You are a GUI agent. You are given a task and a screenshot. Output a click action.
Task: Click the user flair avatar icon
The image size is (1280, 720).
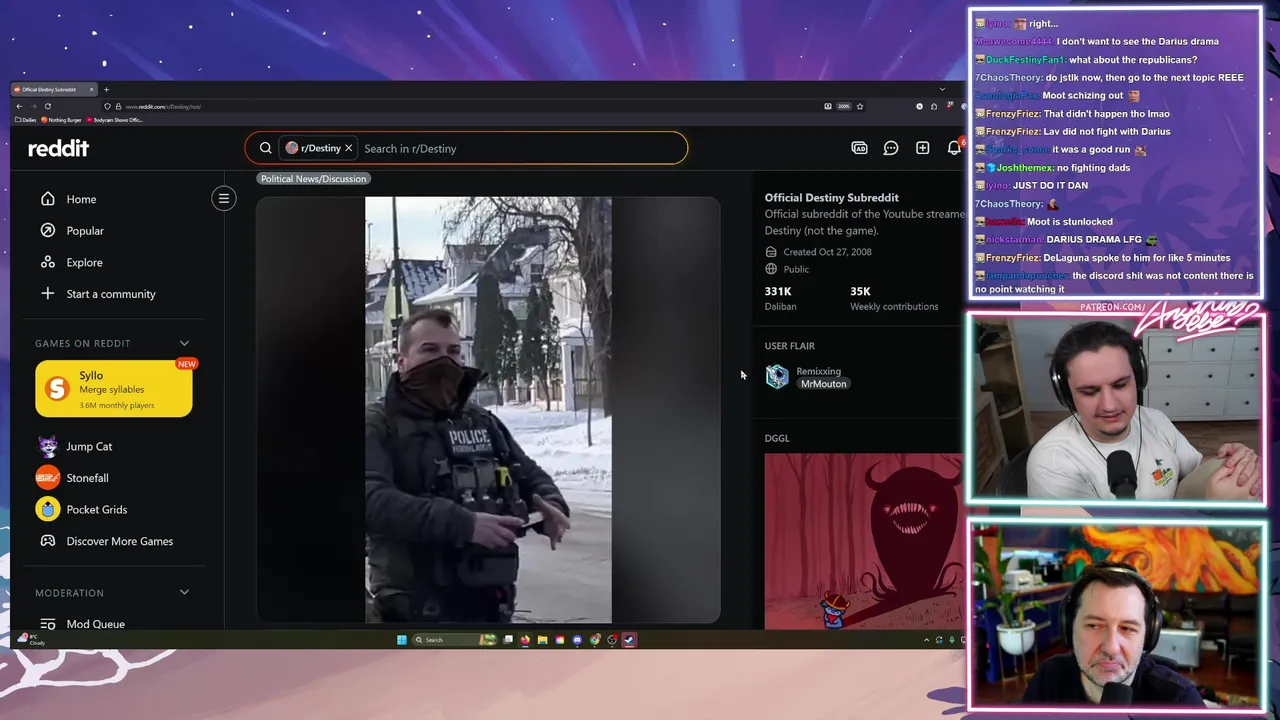[x=777, y=376]
